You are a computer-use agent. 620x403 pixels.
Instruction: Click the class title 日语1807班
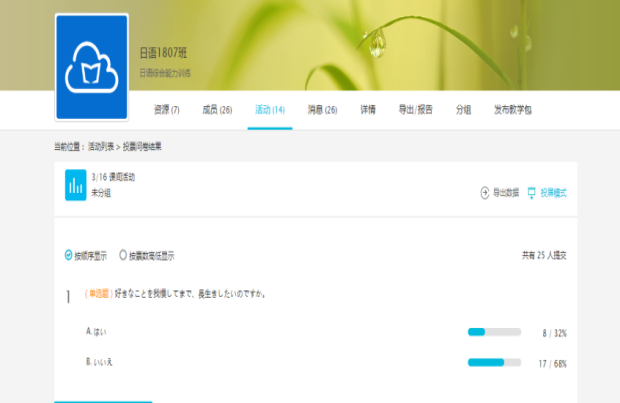(x=162, y=52)
